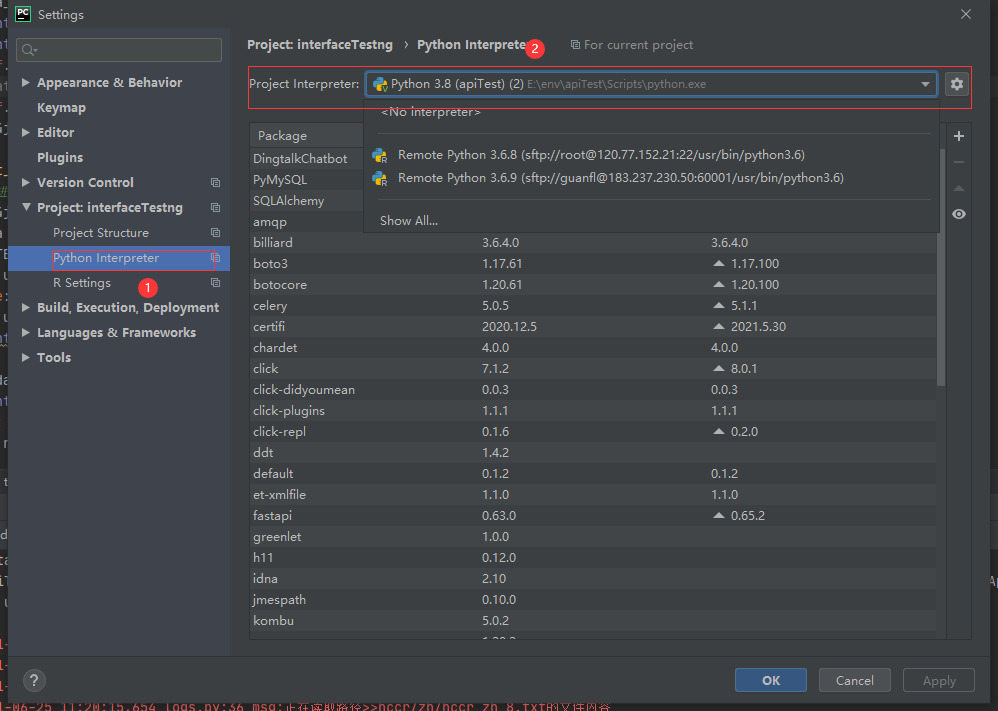Select the PyMySQL package row
Viewport: 998px width, 711px height.
[x=307, y=180]
